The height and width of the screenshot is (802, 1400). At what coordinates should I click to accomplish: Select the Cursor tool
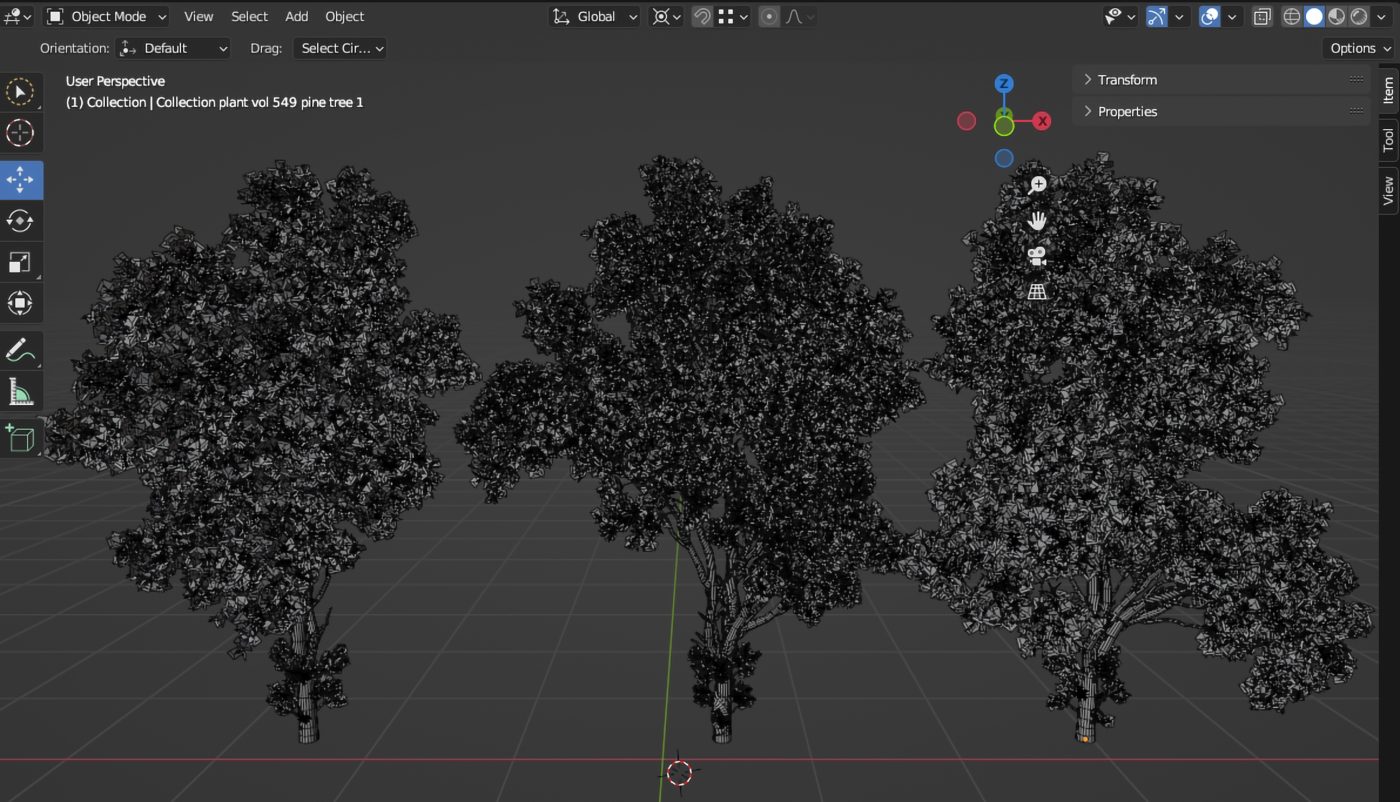point(20,133)
